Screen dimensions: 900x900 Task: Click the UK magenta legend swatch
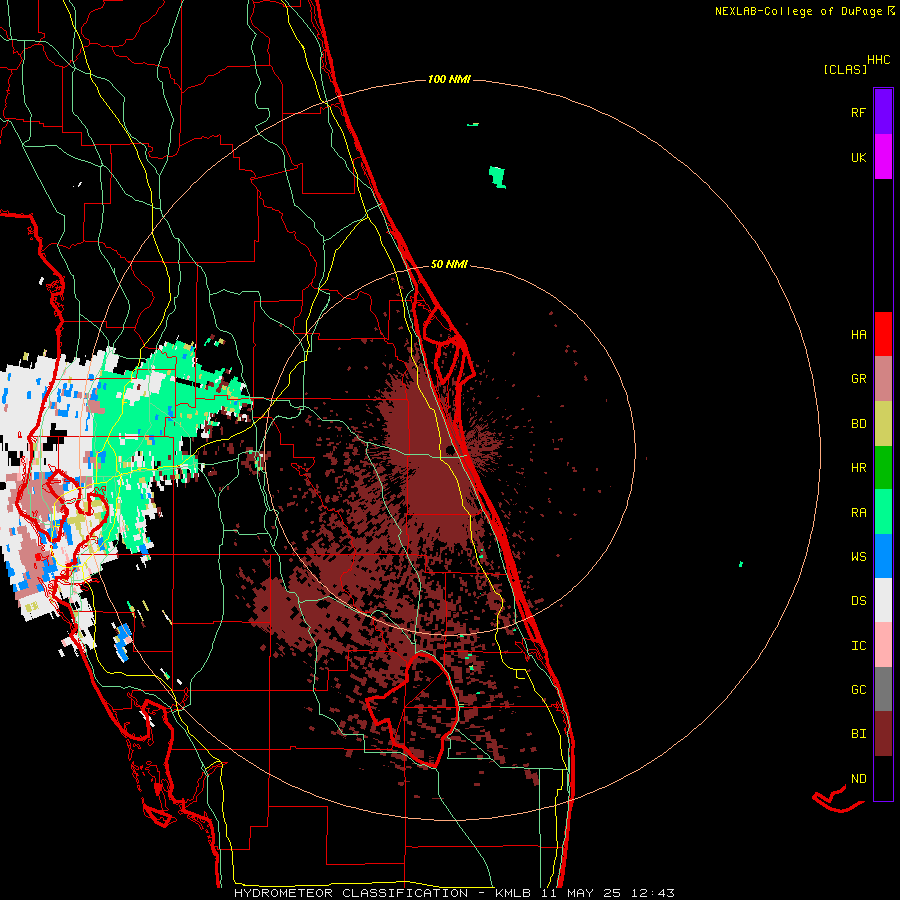(883, 156)
